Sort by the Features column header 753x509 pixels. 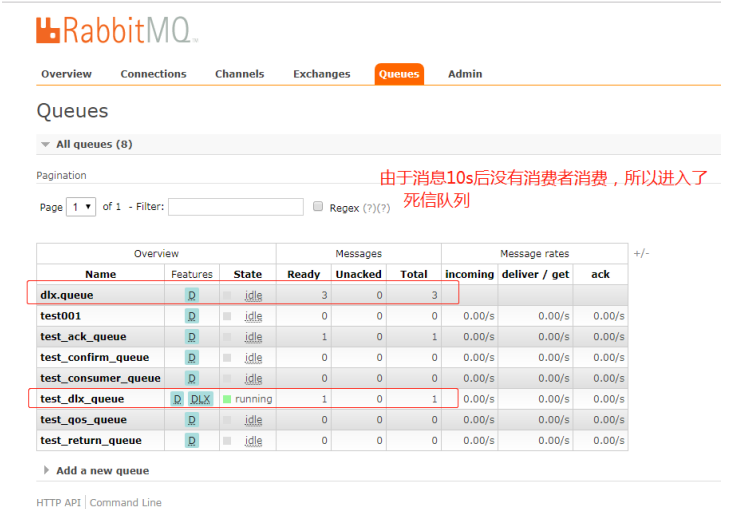click(192, 274)
